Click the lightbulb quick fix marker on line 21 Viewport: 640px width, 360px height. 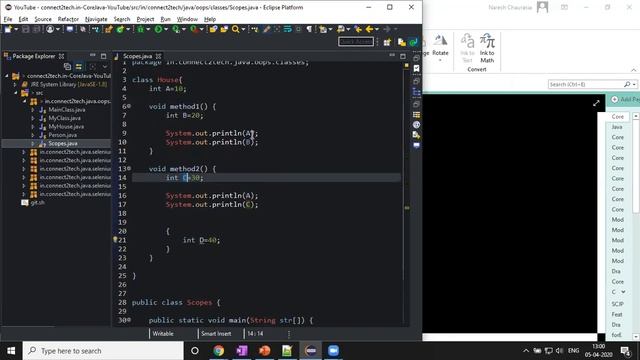(115, 240)
